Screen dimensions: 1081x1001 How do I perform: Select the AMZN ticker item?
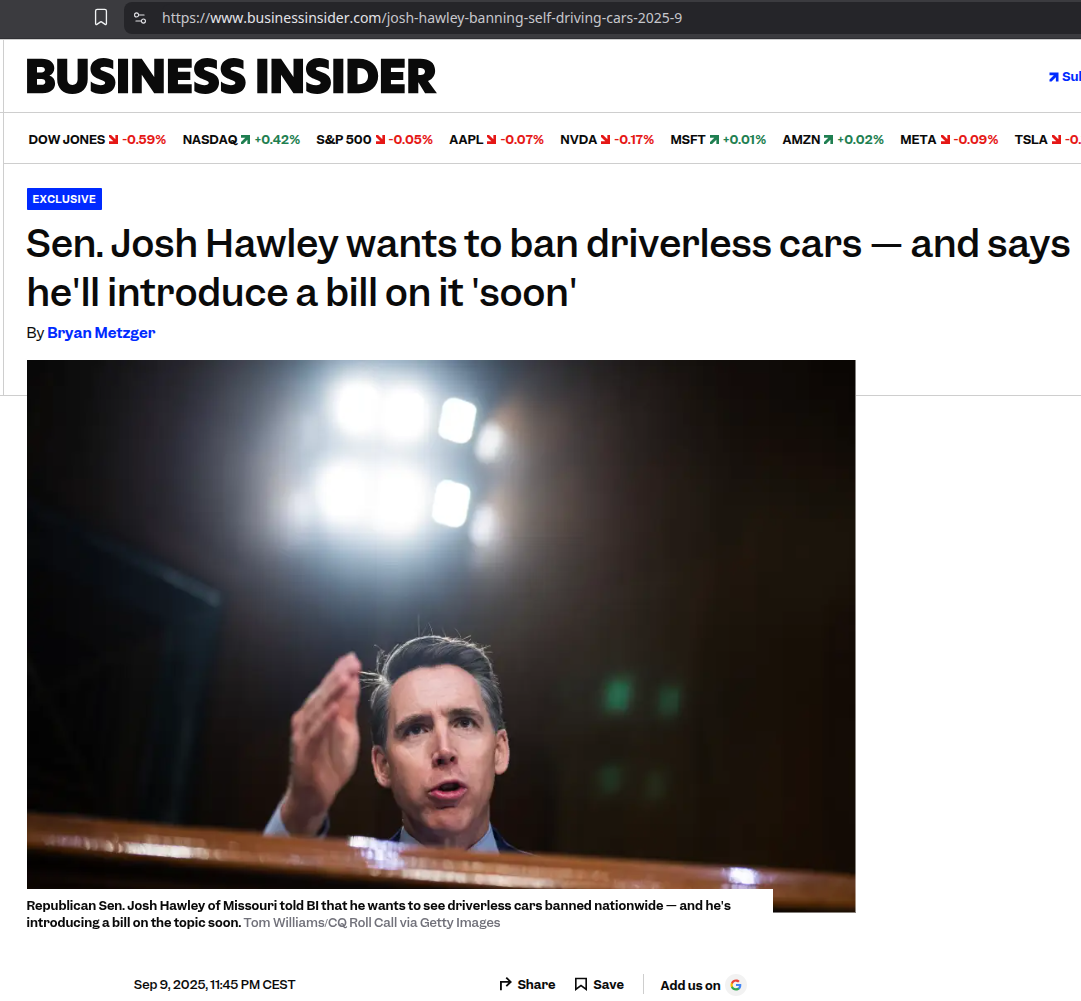[x=832, y=140]
